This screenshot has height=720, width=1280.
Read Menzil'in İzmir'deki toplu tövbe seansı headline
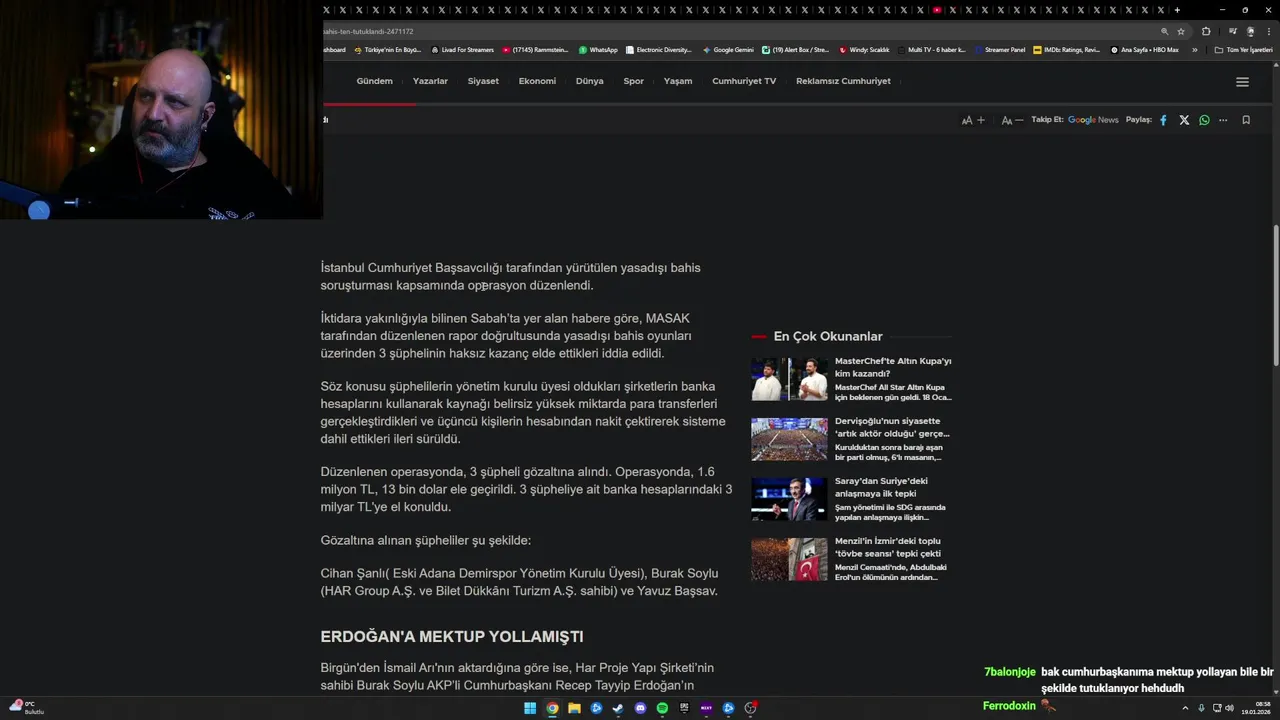click(888, 547)
